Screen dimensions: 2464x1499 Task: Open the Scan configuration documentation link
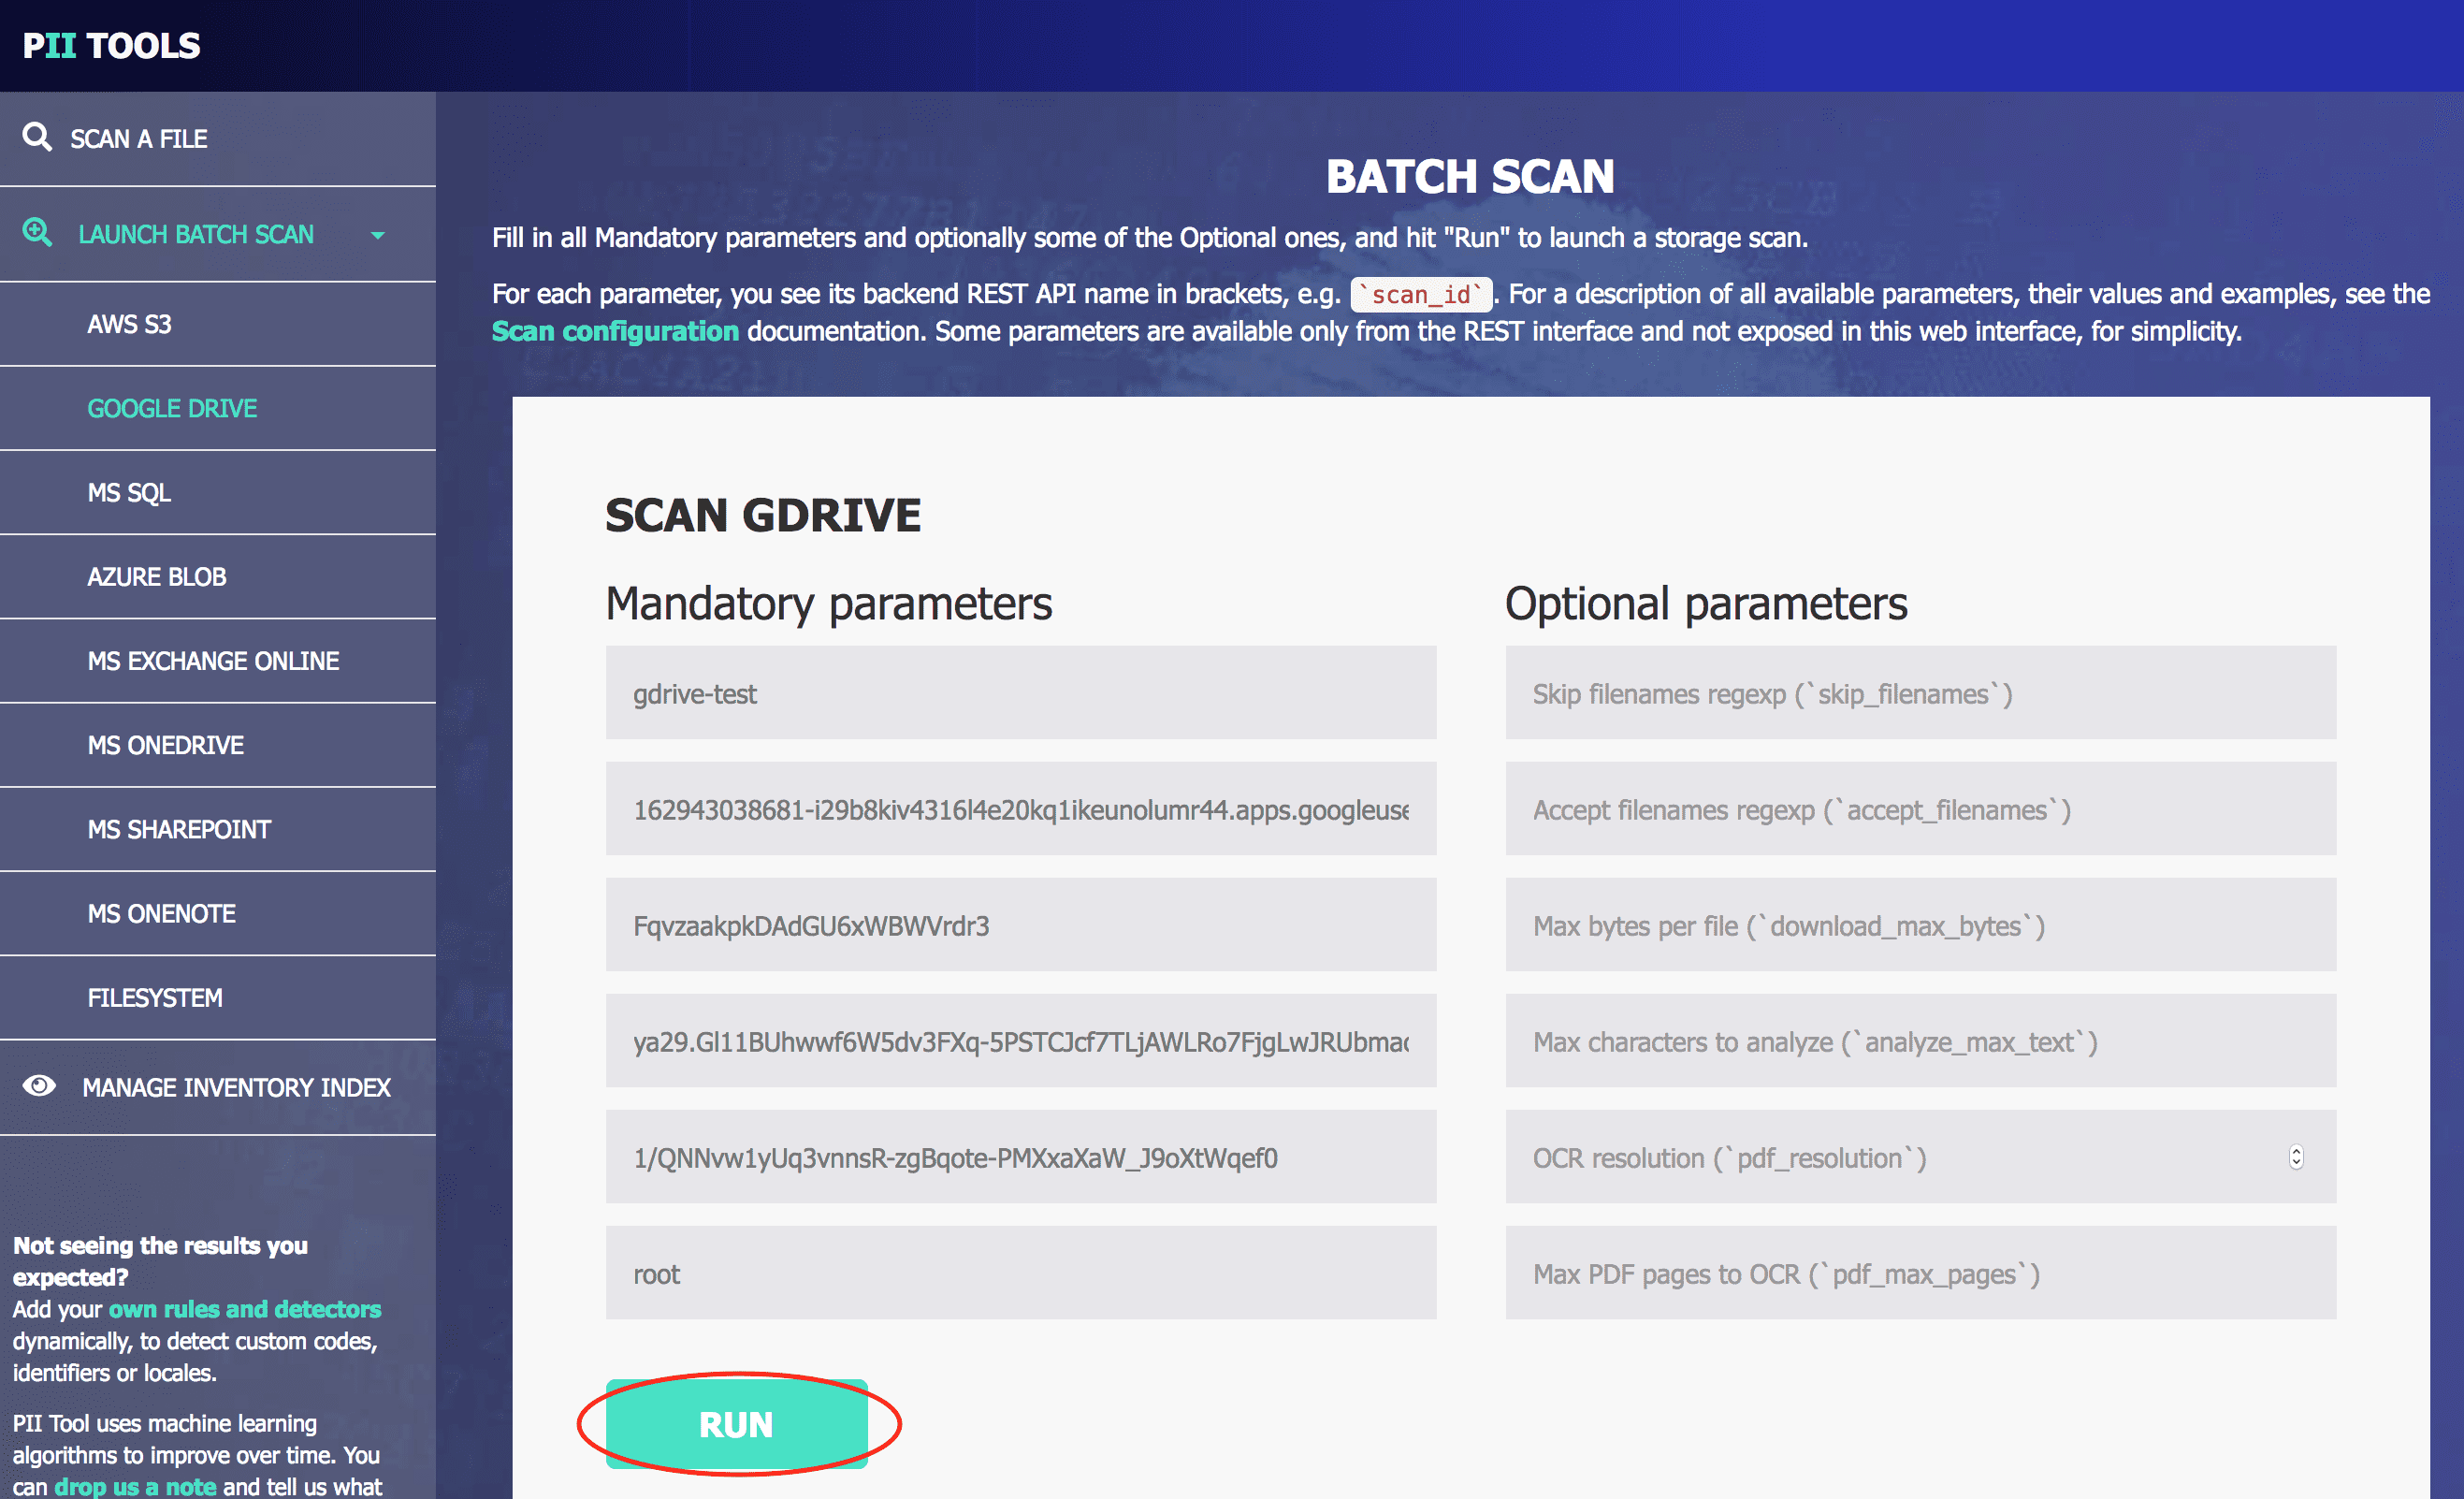click(x=615, y=331)
